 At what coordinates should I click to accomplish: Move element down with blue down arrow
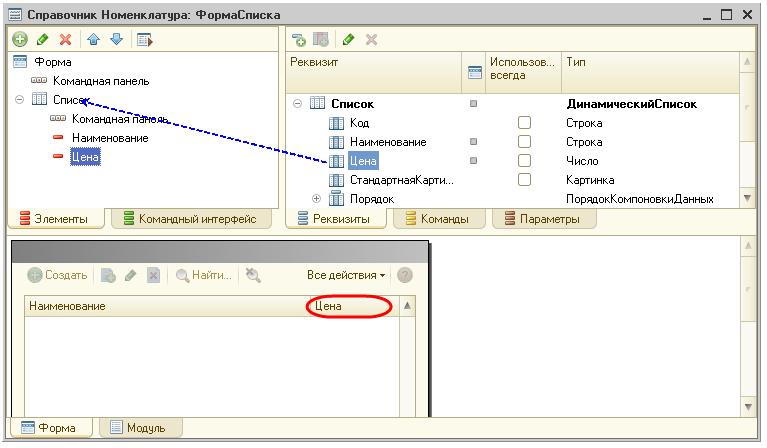(116, 39)
